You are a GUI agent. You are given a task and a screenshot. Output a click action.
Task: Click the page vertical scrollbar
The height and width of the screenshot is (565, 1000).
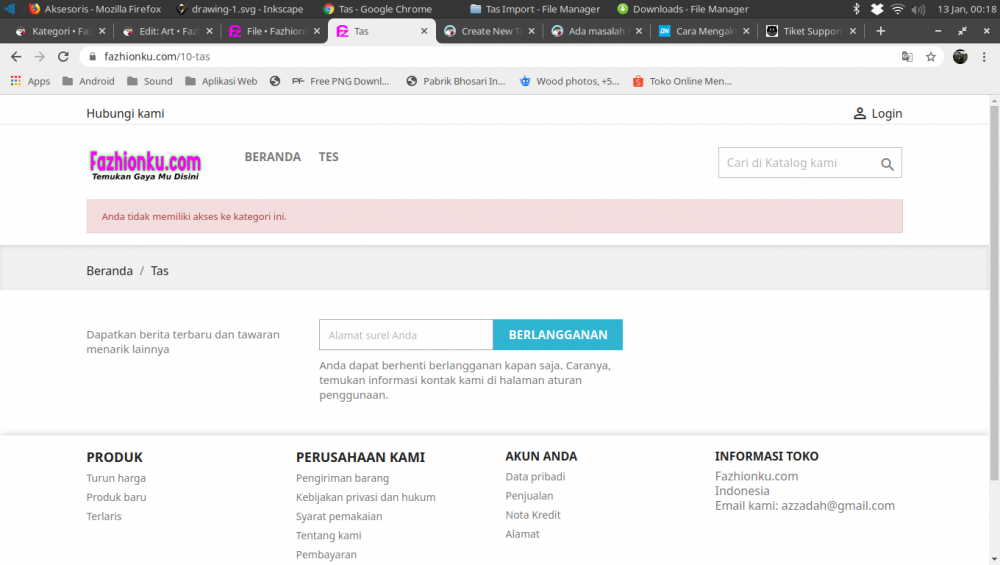tap(994, 293)
